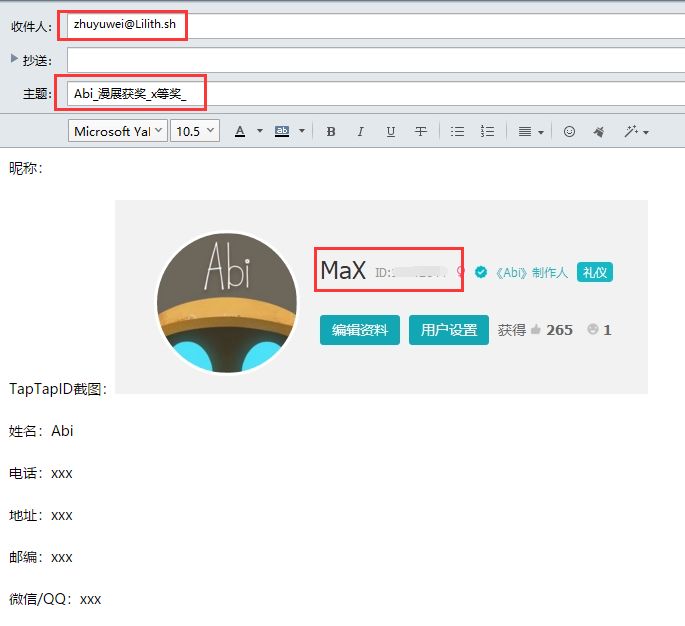This screenshot has width=685, height=626.
Task: Toggle underline formatting
Action: (391, 131)
